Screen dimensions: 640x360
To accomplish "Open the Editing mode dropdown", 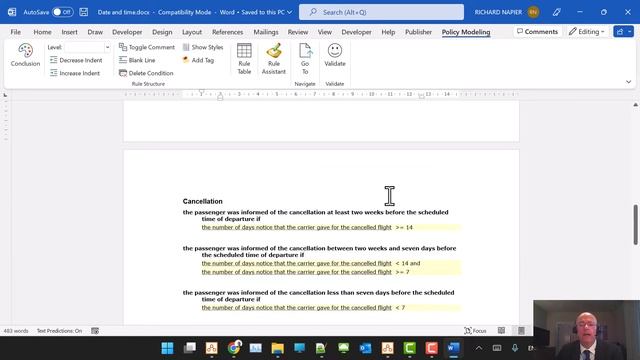I will click(x=587, y=31).
